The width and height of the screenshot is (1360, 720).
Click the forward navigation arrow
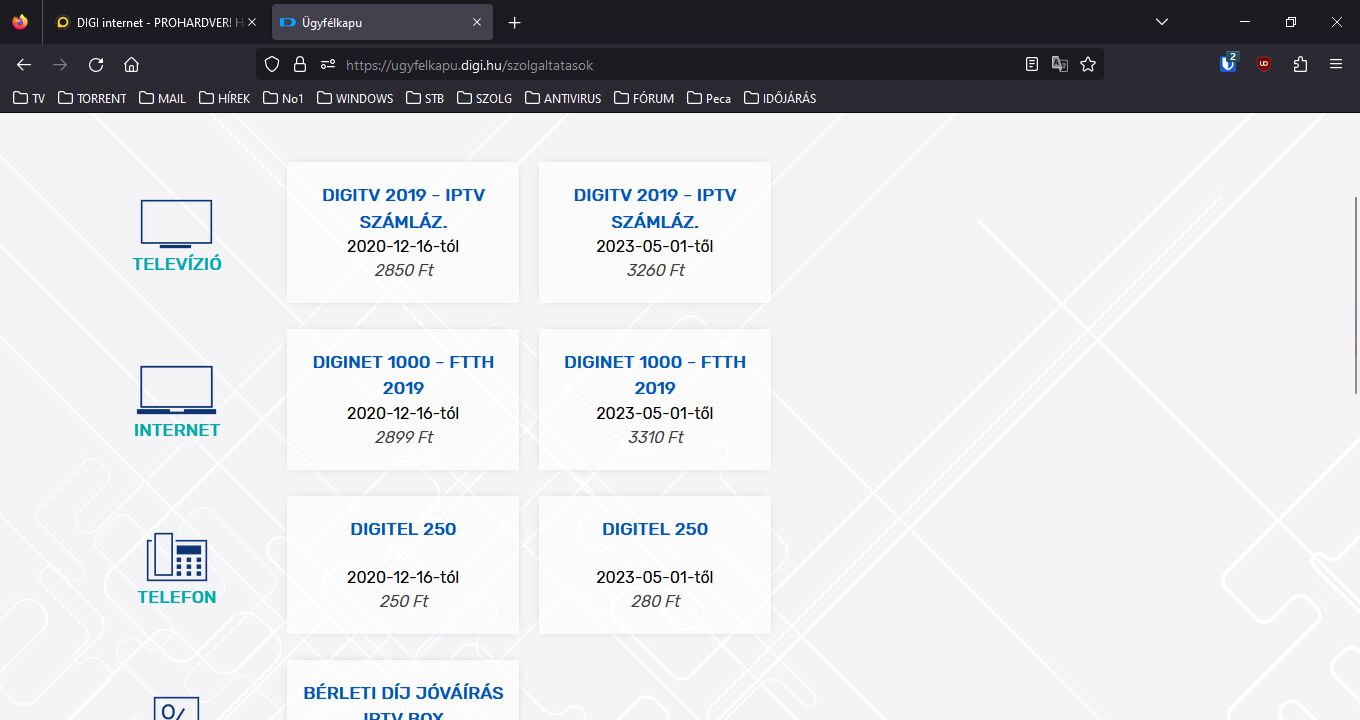60,65
